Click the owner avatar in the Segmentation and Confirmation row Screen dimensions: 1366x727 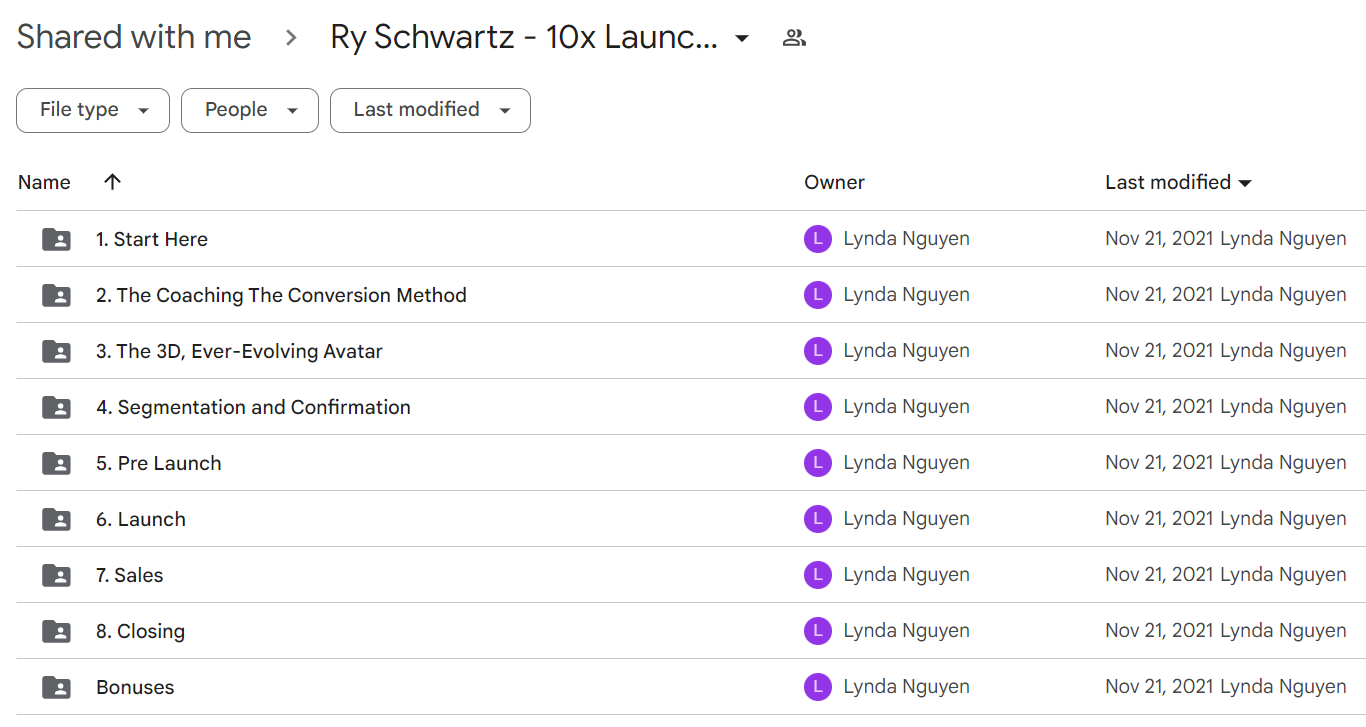click(x=818, y=407)
